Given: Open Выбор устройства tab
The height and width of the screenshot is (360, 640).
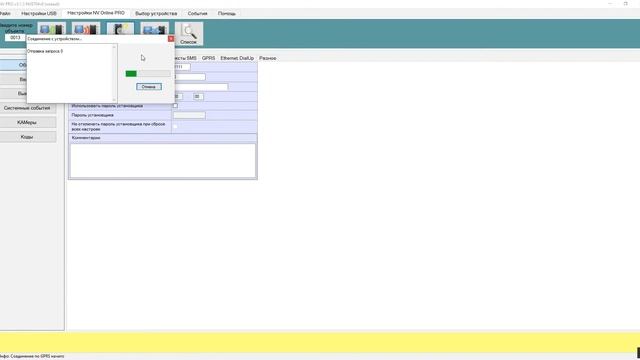Looking at the screenshot, I should tap(156, 13).
